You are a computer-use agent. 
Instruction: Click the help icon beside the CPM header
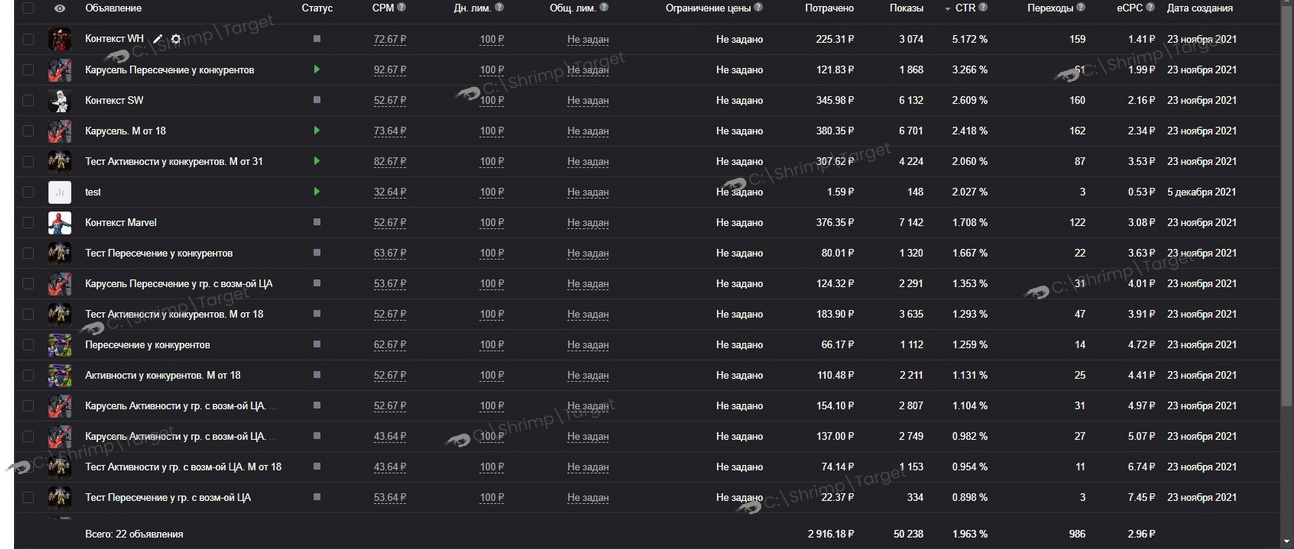pos(402,8)
